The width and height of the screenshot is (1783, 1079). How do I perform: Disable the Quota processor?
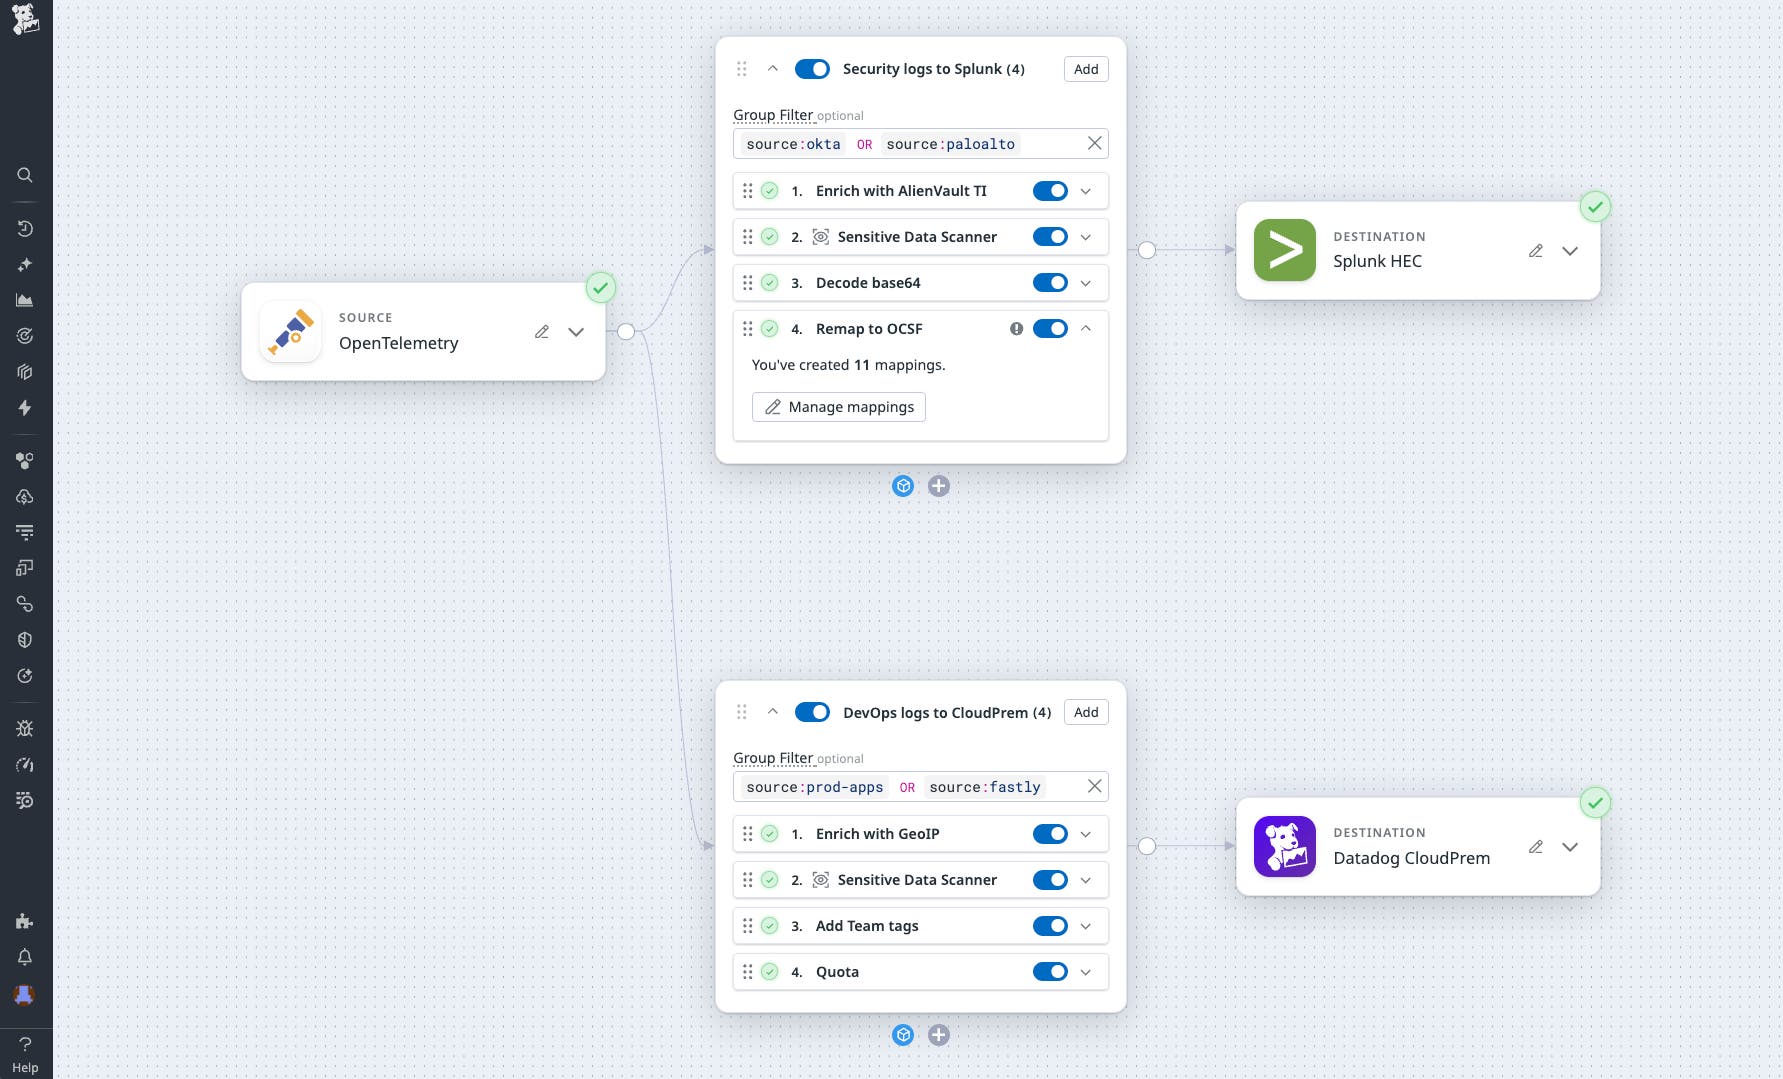tap(1049, 971)
